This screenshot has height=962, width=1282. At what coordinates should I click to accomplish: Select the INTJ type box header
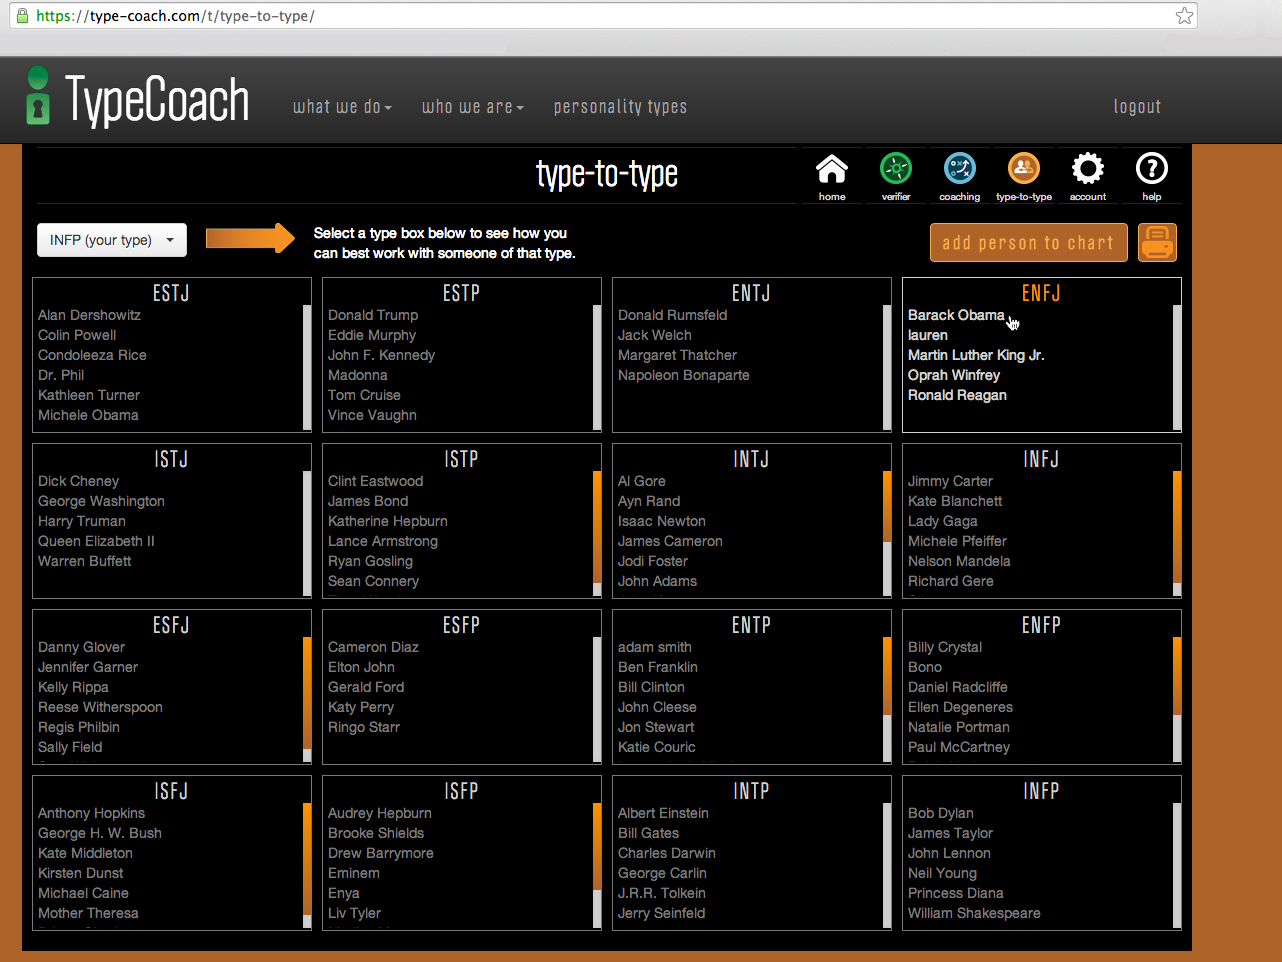click(x=751, y=459)
